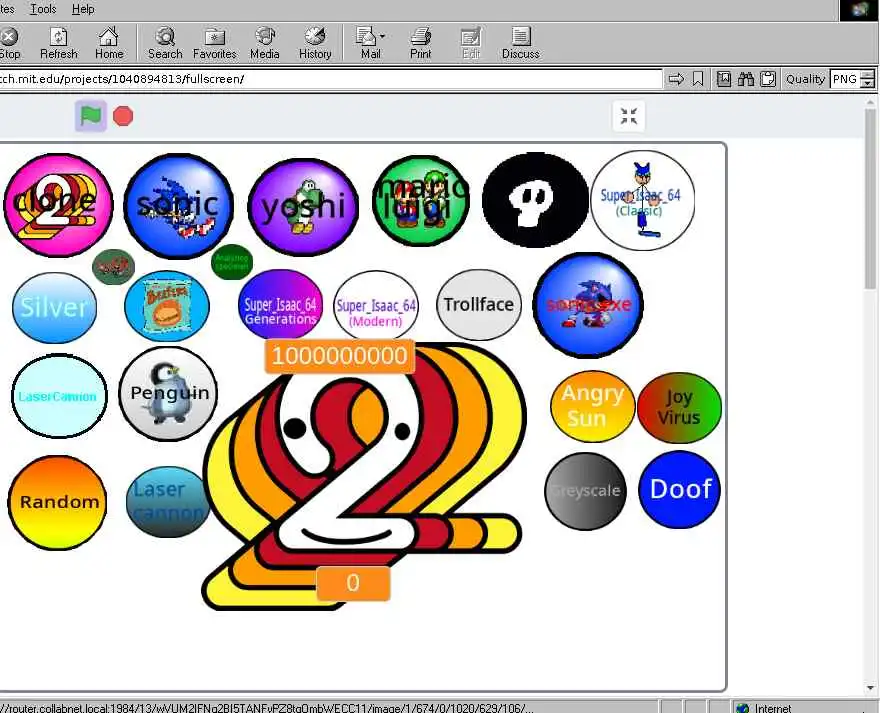
Task: Open the Favorites folder icon
Action: tap(214, 43)
